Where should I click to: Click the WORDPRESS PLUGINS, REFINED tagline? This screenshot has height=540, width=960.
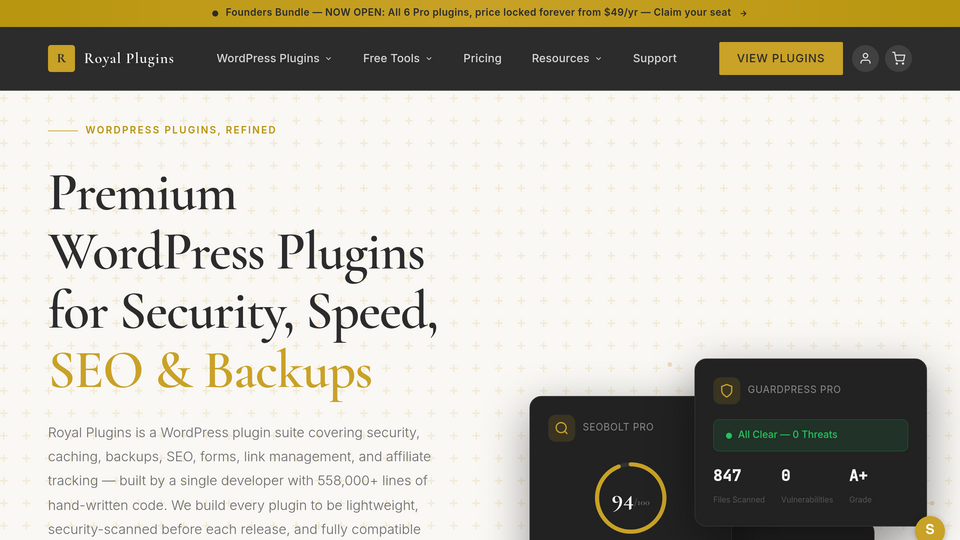click(181, 130)
